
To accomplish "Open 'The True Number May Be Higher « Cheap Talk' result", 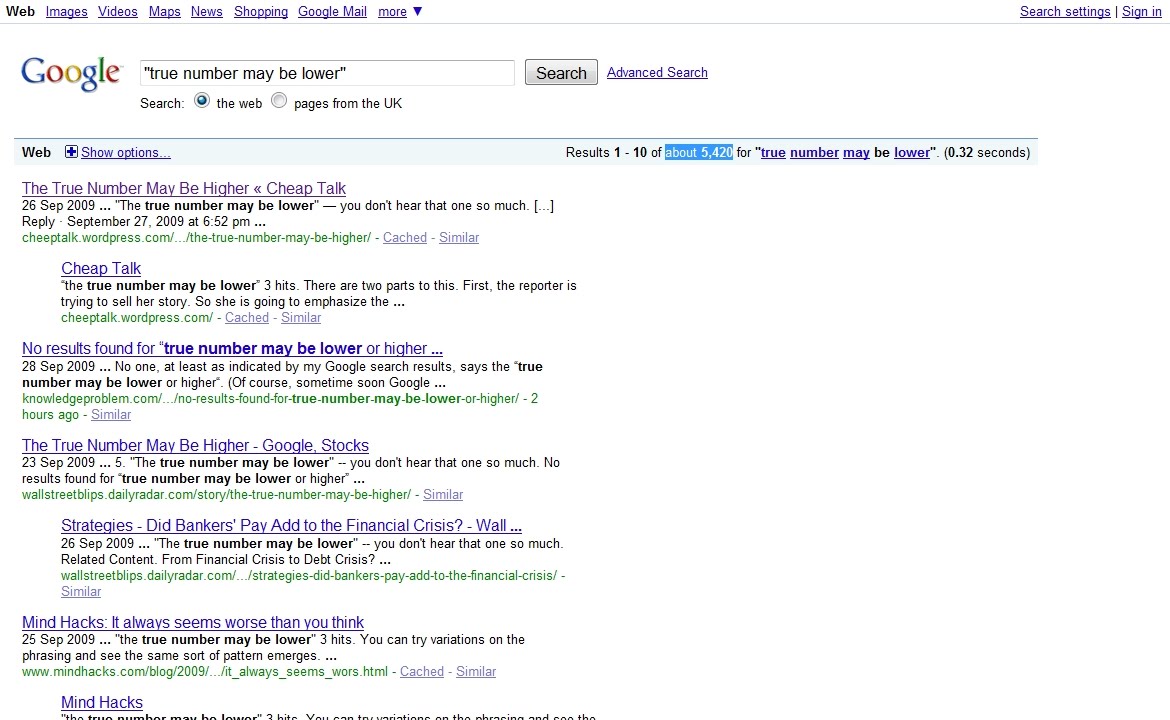I will (x=184, y=188).
